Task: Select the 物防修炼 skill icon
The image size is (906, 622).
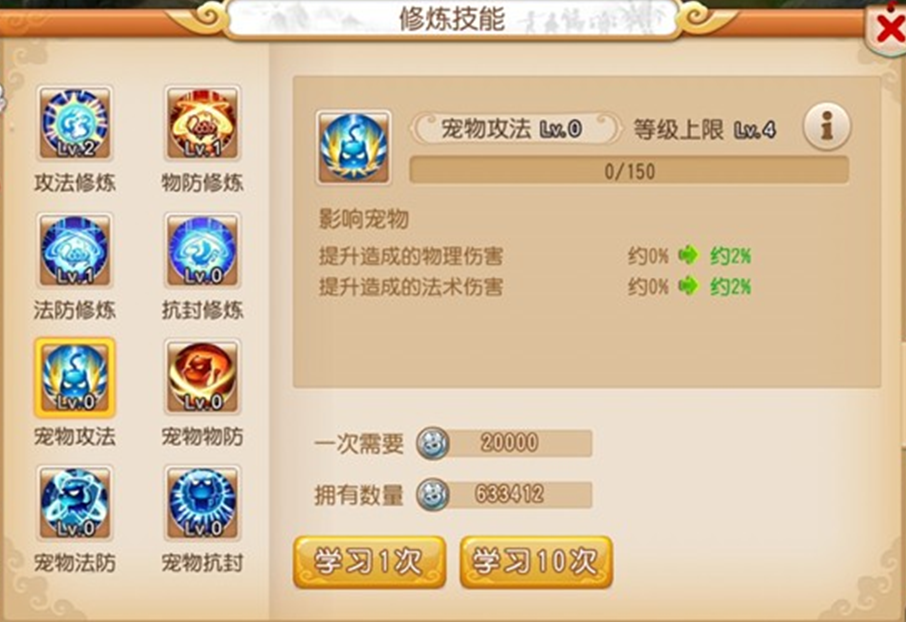Action: click(x=202, y=123)
